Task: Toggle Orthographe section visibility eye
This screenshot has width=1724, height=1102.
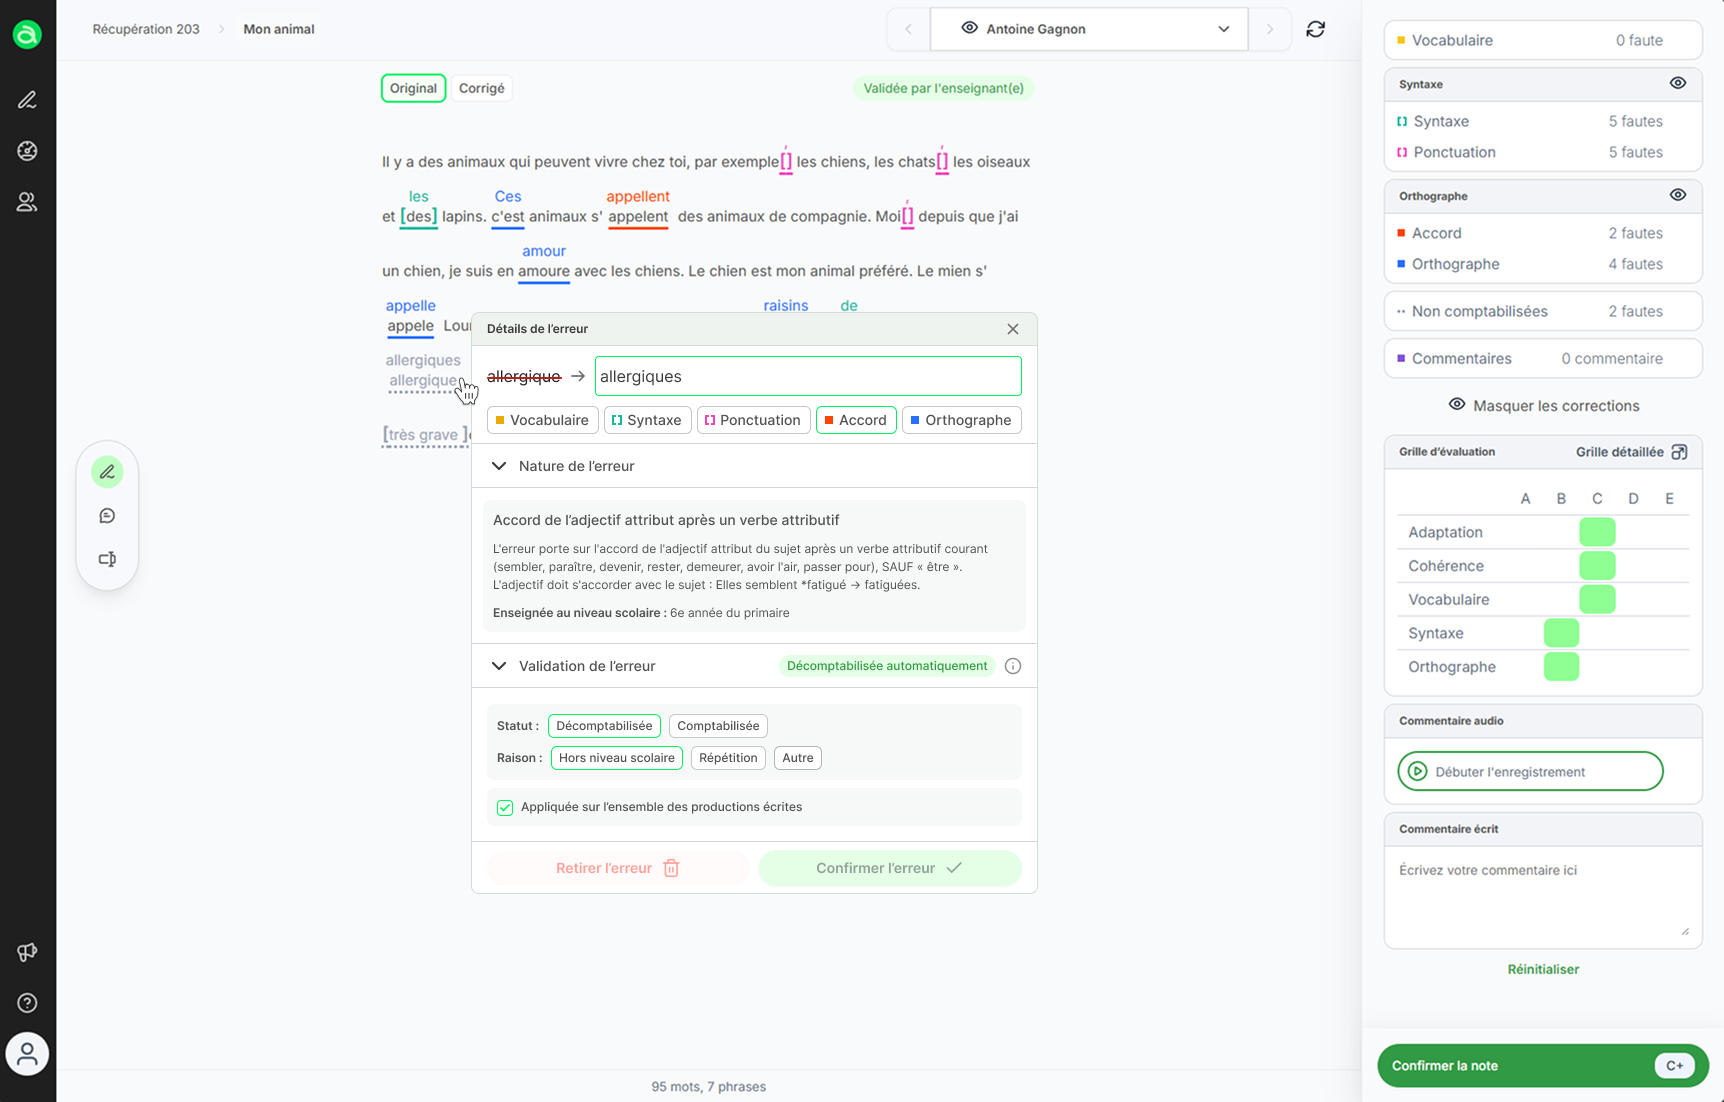Action: pyautogui.click(x=1678, y=196)
